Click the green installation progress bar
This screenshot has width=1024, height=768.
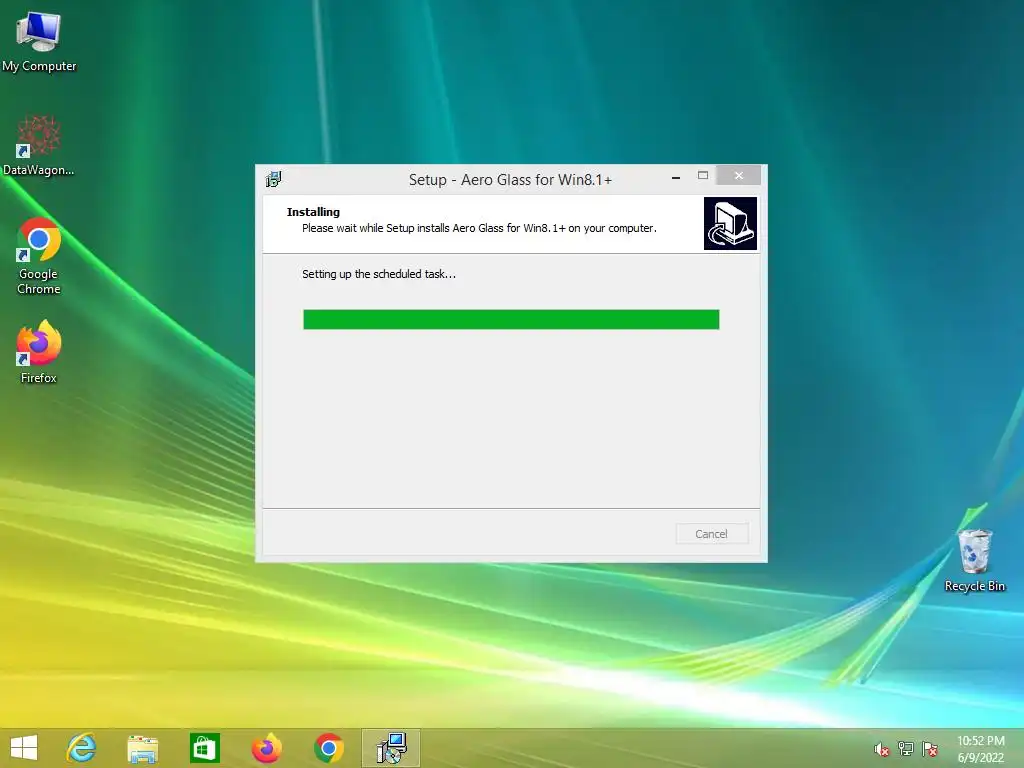coord(511,319)
